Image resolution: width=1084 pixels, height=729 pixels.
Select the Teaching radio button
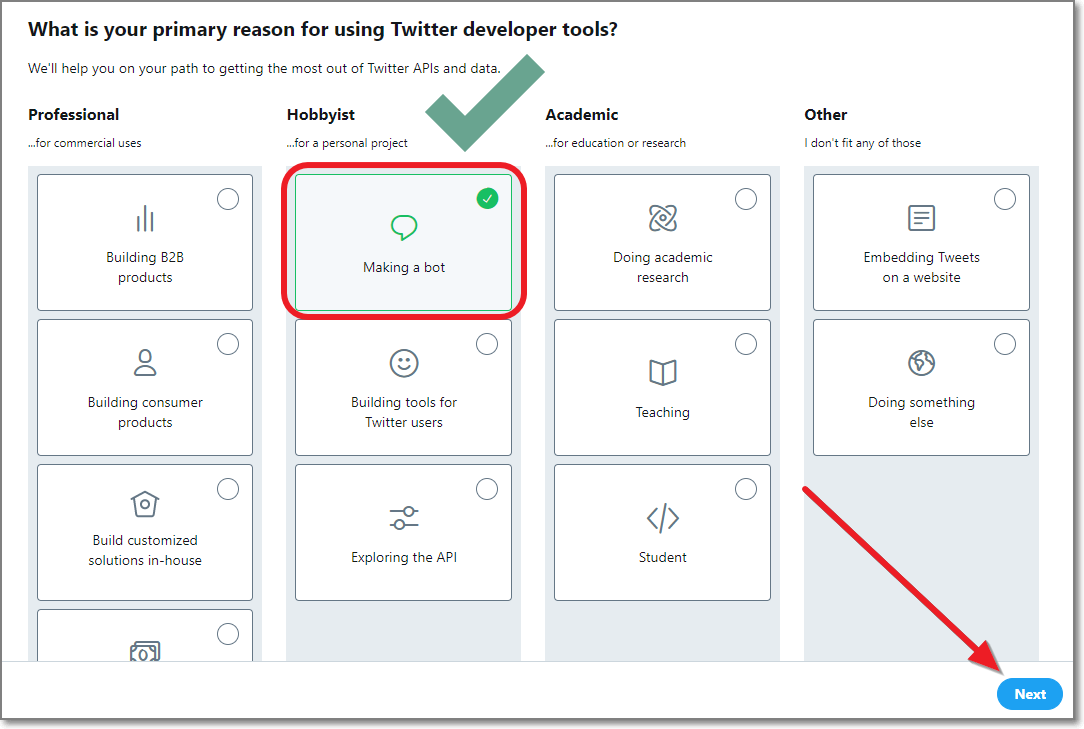(x=746, y=344)
